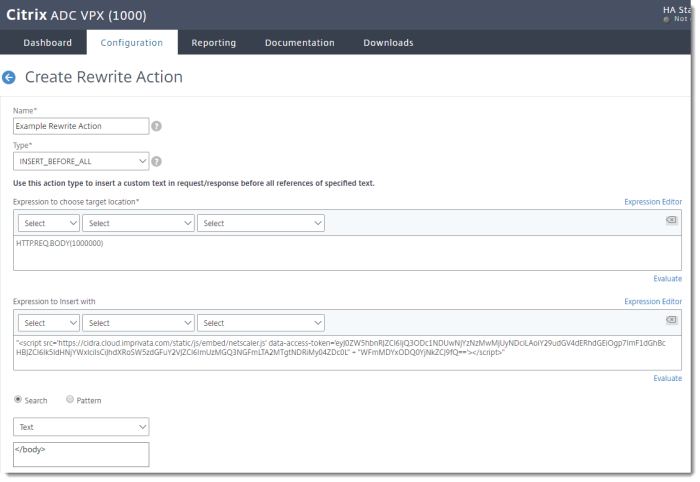The image size is (700, 482).
Task: Open the Text search type dropdown
Action: 81,427
